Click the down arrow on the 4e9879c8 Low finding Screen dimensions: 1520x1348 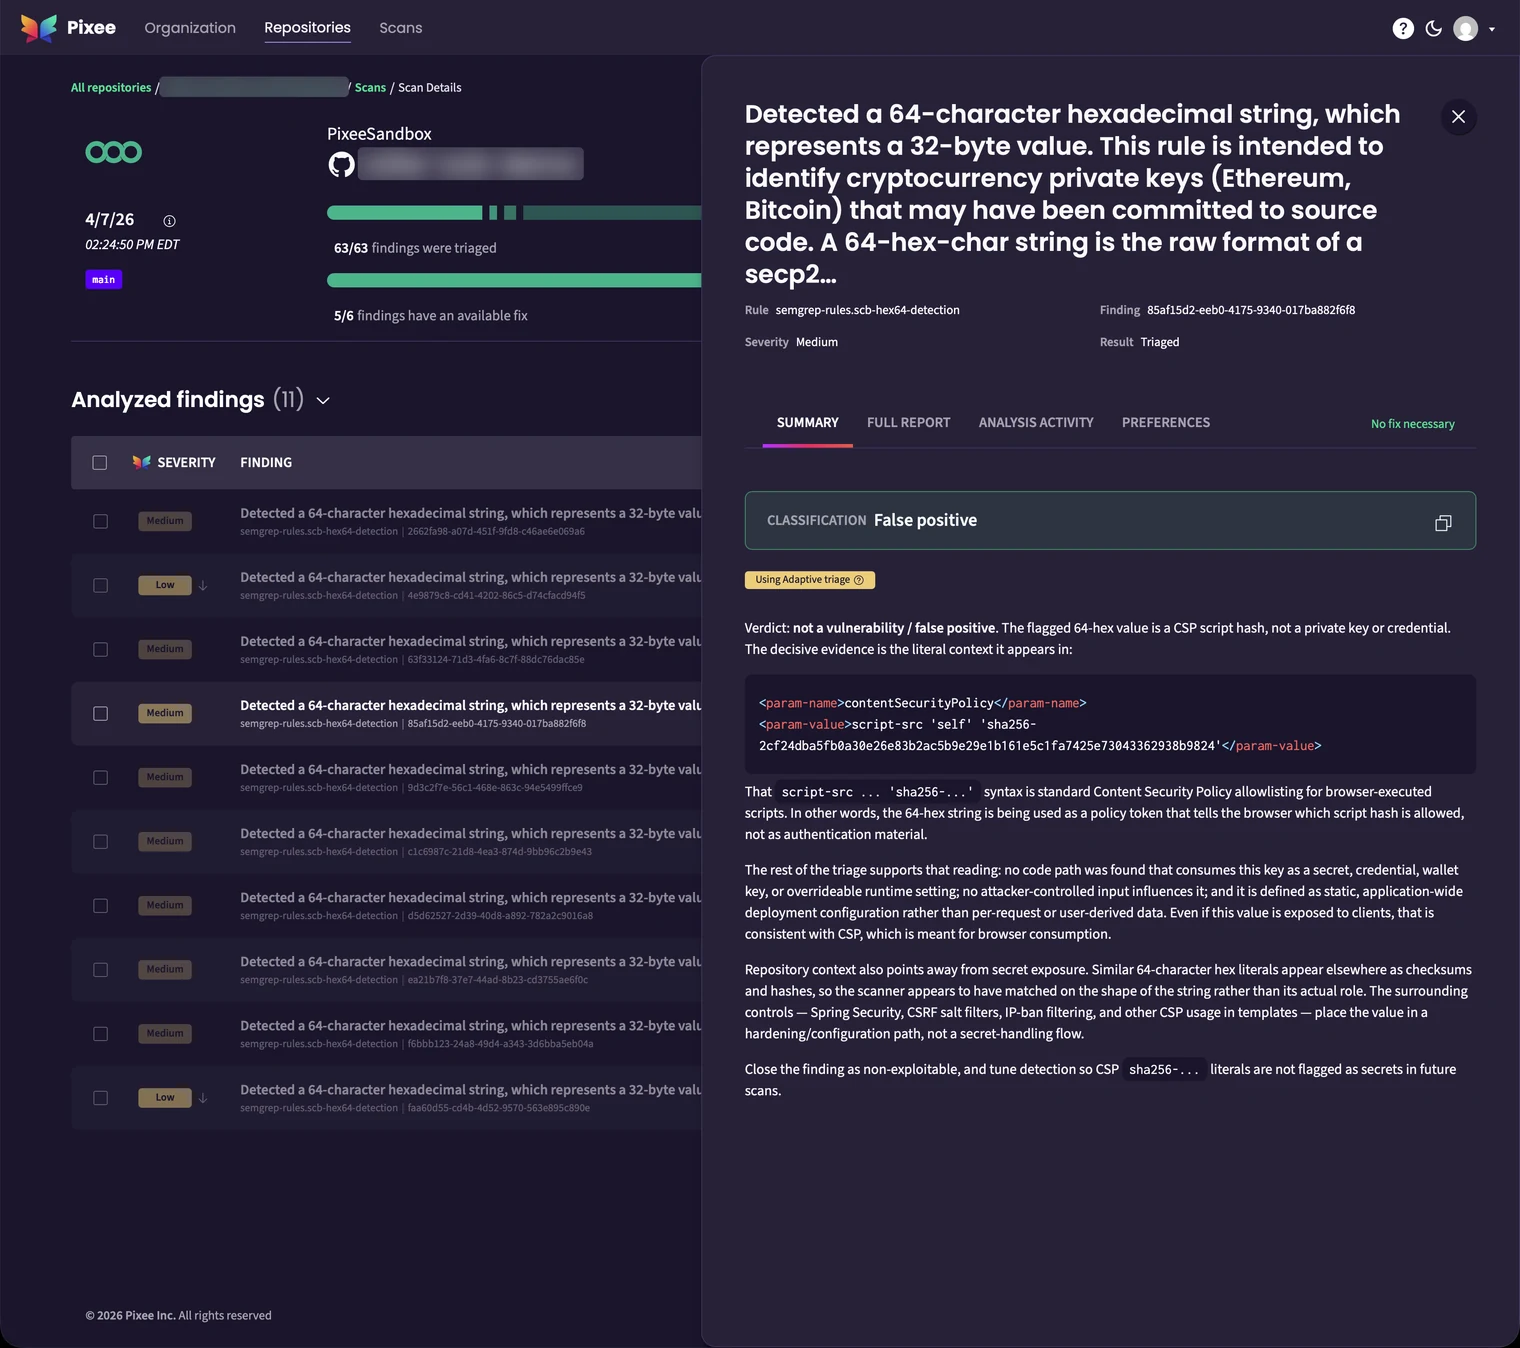coord(203,586)
